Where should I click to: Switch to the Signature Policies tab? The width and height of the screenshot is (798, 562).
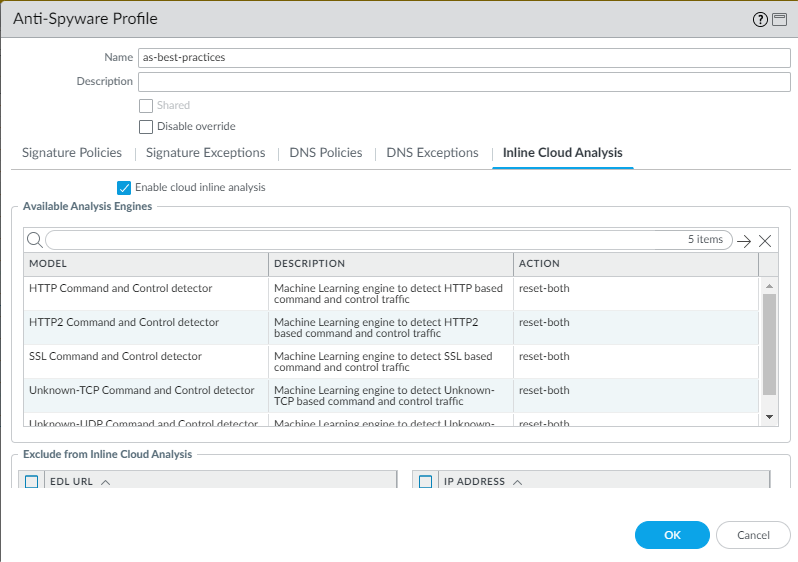(x=72, y=153)
